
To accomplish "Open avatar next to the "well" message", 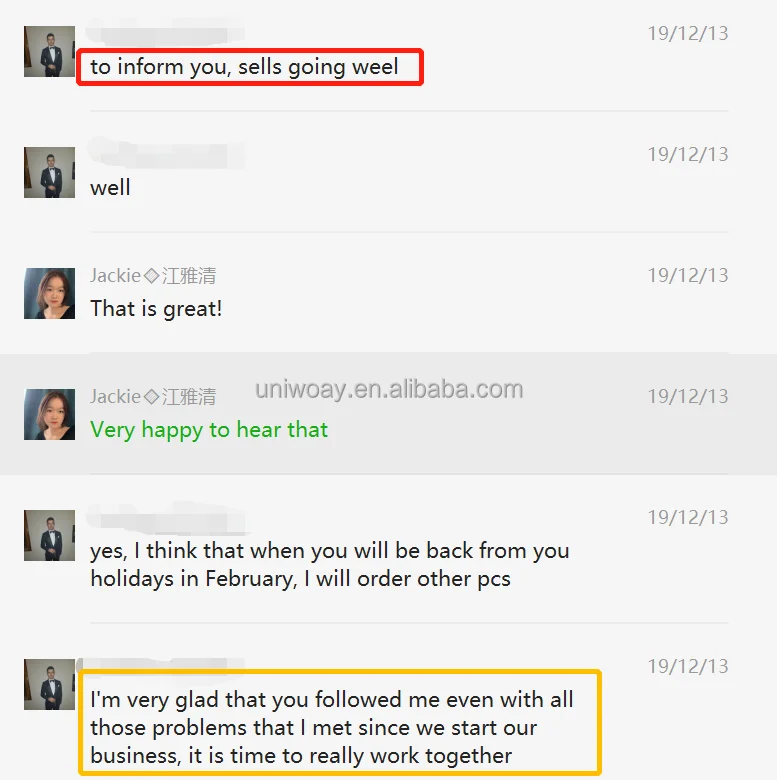I will [x=49, y=172].
